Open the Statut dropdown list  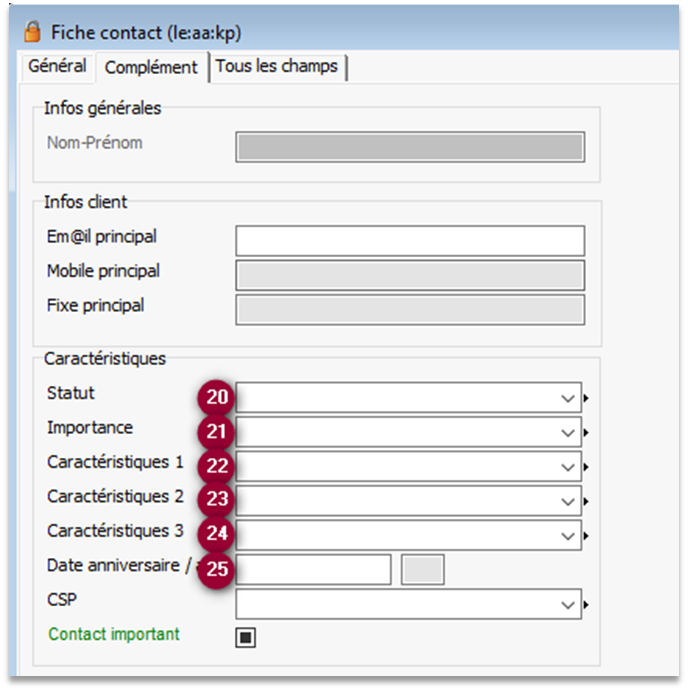(568, 398)
